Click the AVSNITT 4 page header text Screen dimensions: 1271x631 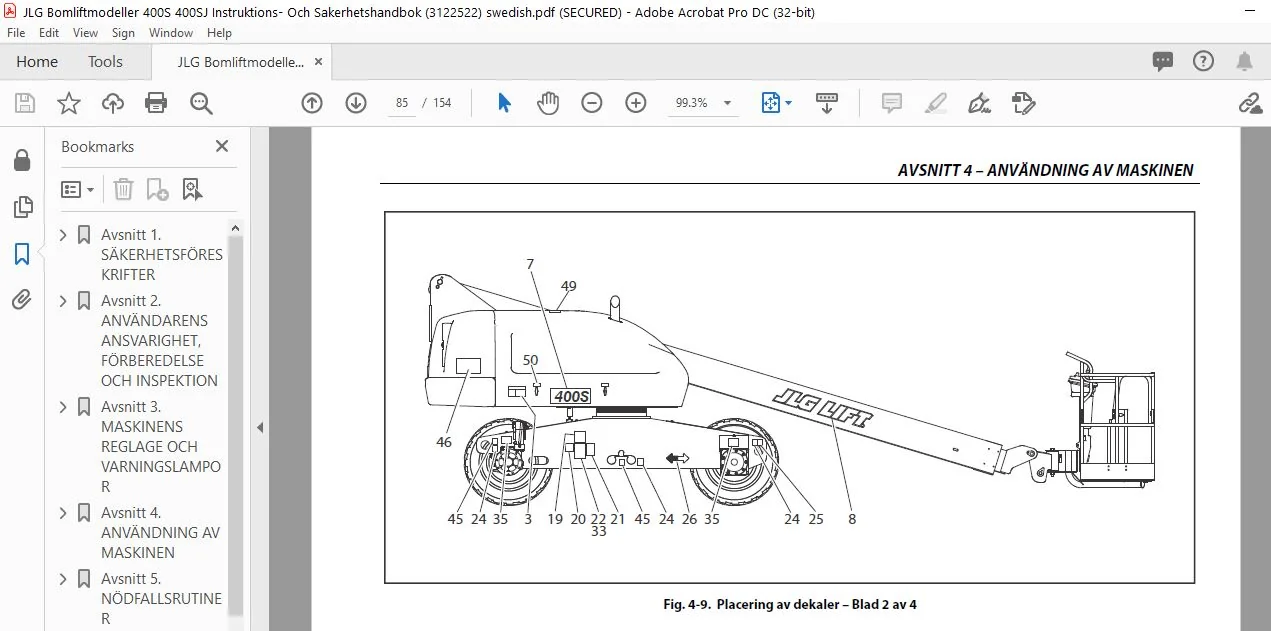pyautogui.click(x=1045, y=170)
